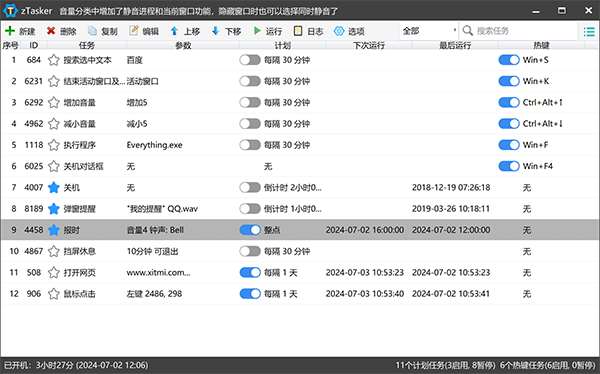Sort by 下次运行 column header
The width and height of the screenshot is (600, 374).
pos(368,45)
